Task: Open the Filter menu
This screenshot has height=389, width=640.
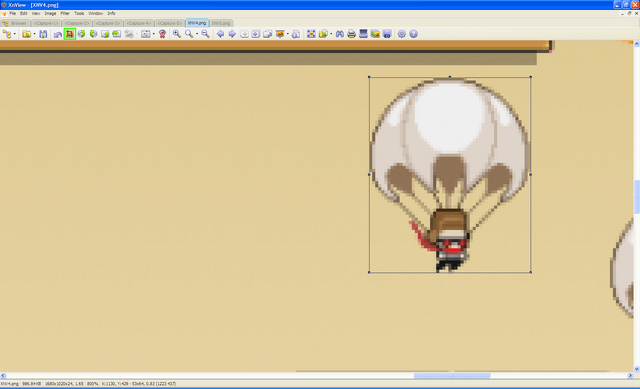Action: pos(65,13)
